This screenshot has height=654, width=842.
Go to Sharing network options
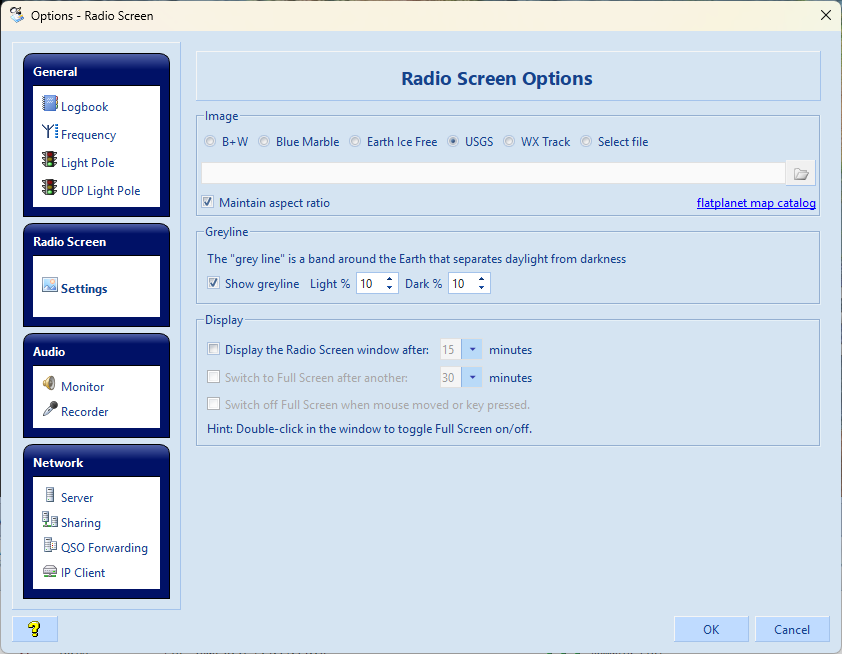[80, 523]
